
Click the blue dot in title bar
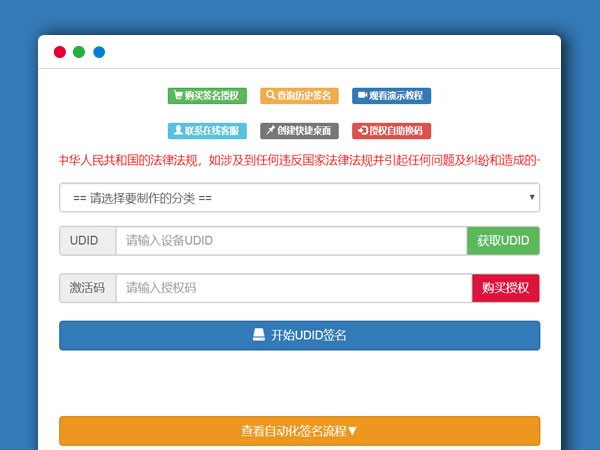pyautogui.click(x=99, y=52)
